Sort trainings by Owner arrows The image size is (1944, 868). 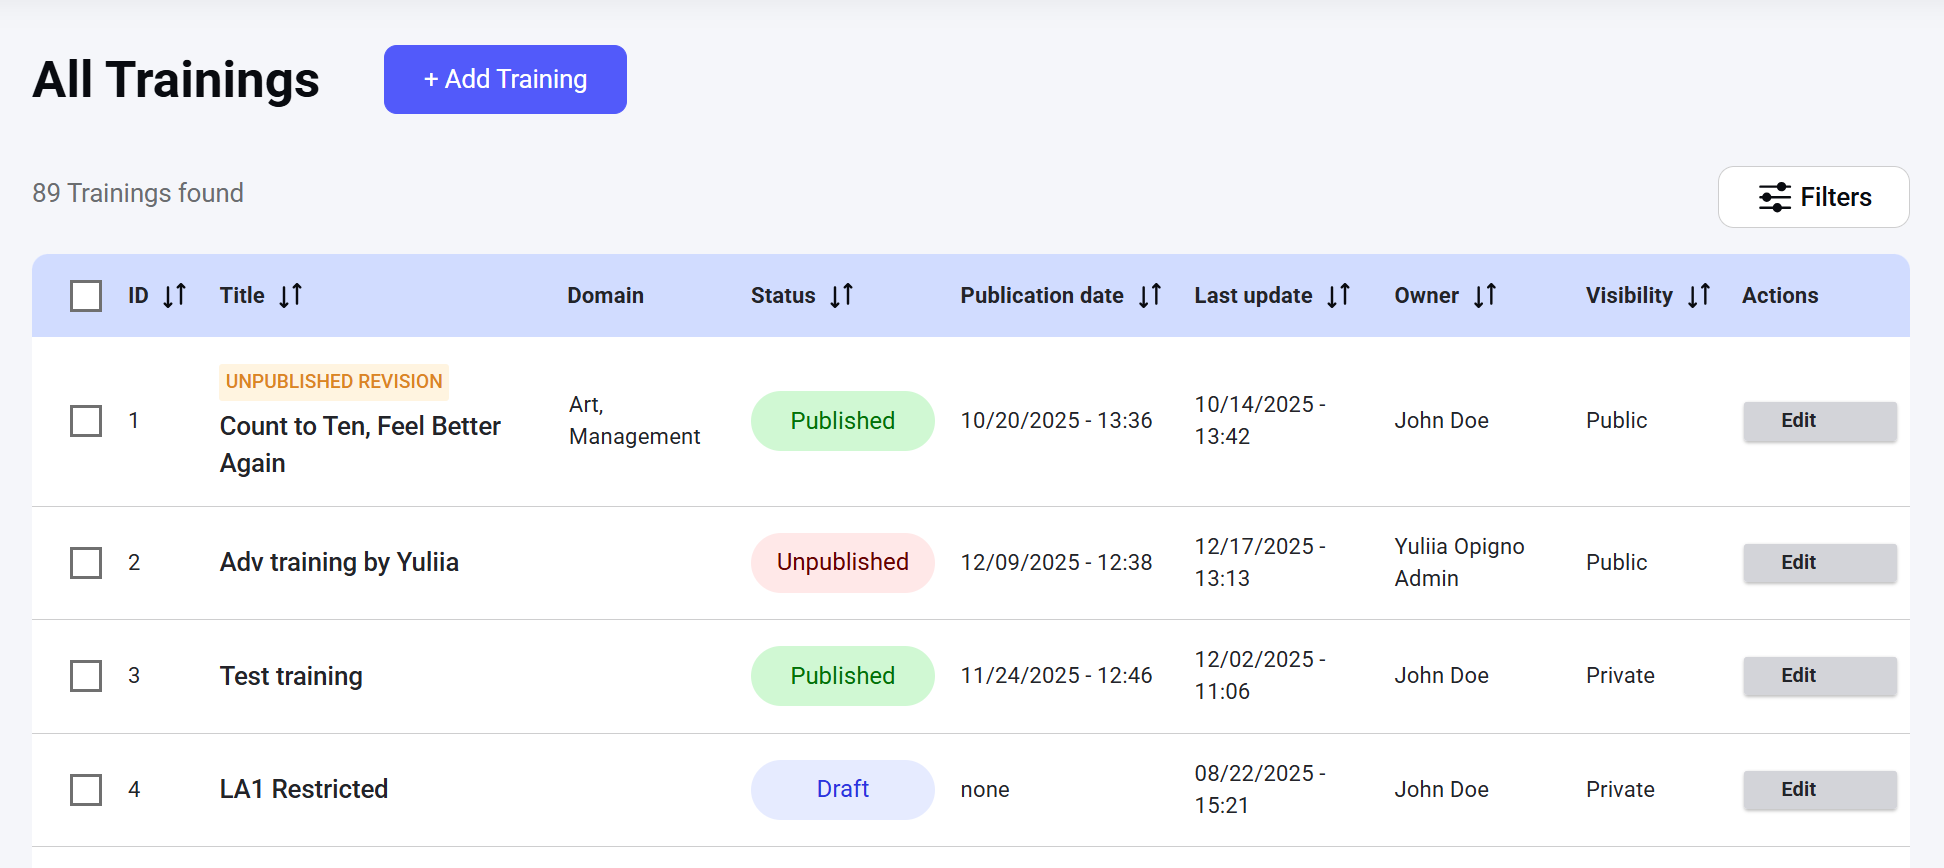click(1485, 295)
